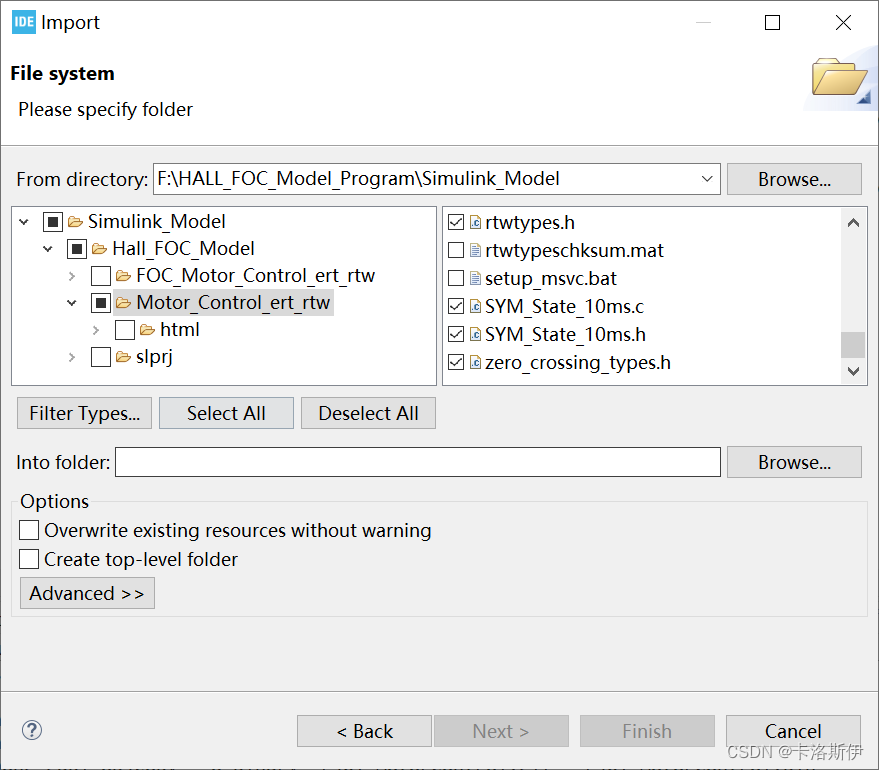Screen dimensions: 879x770
Task: Open the From directory dropdown list
Action: (x=708, y=180)
